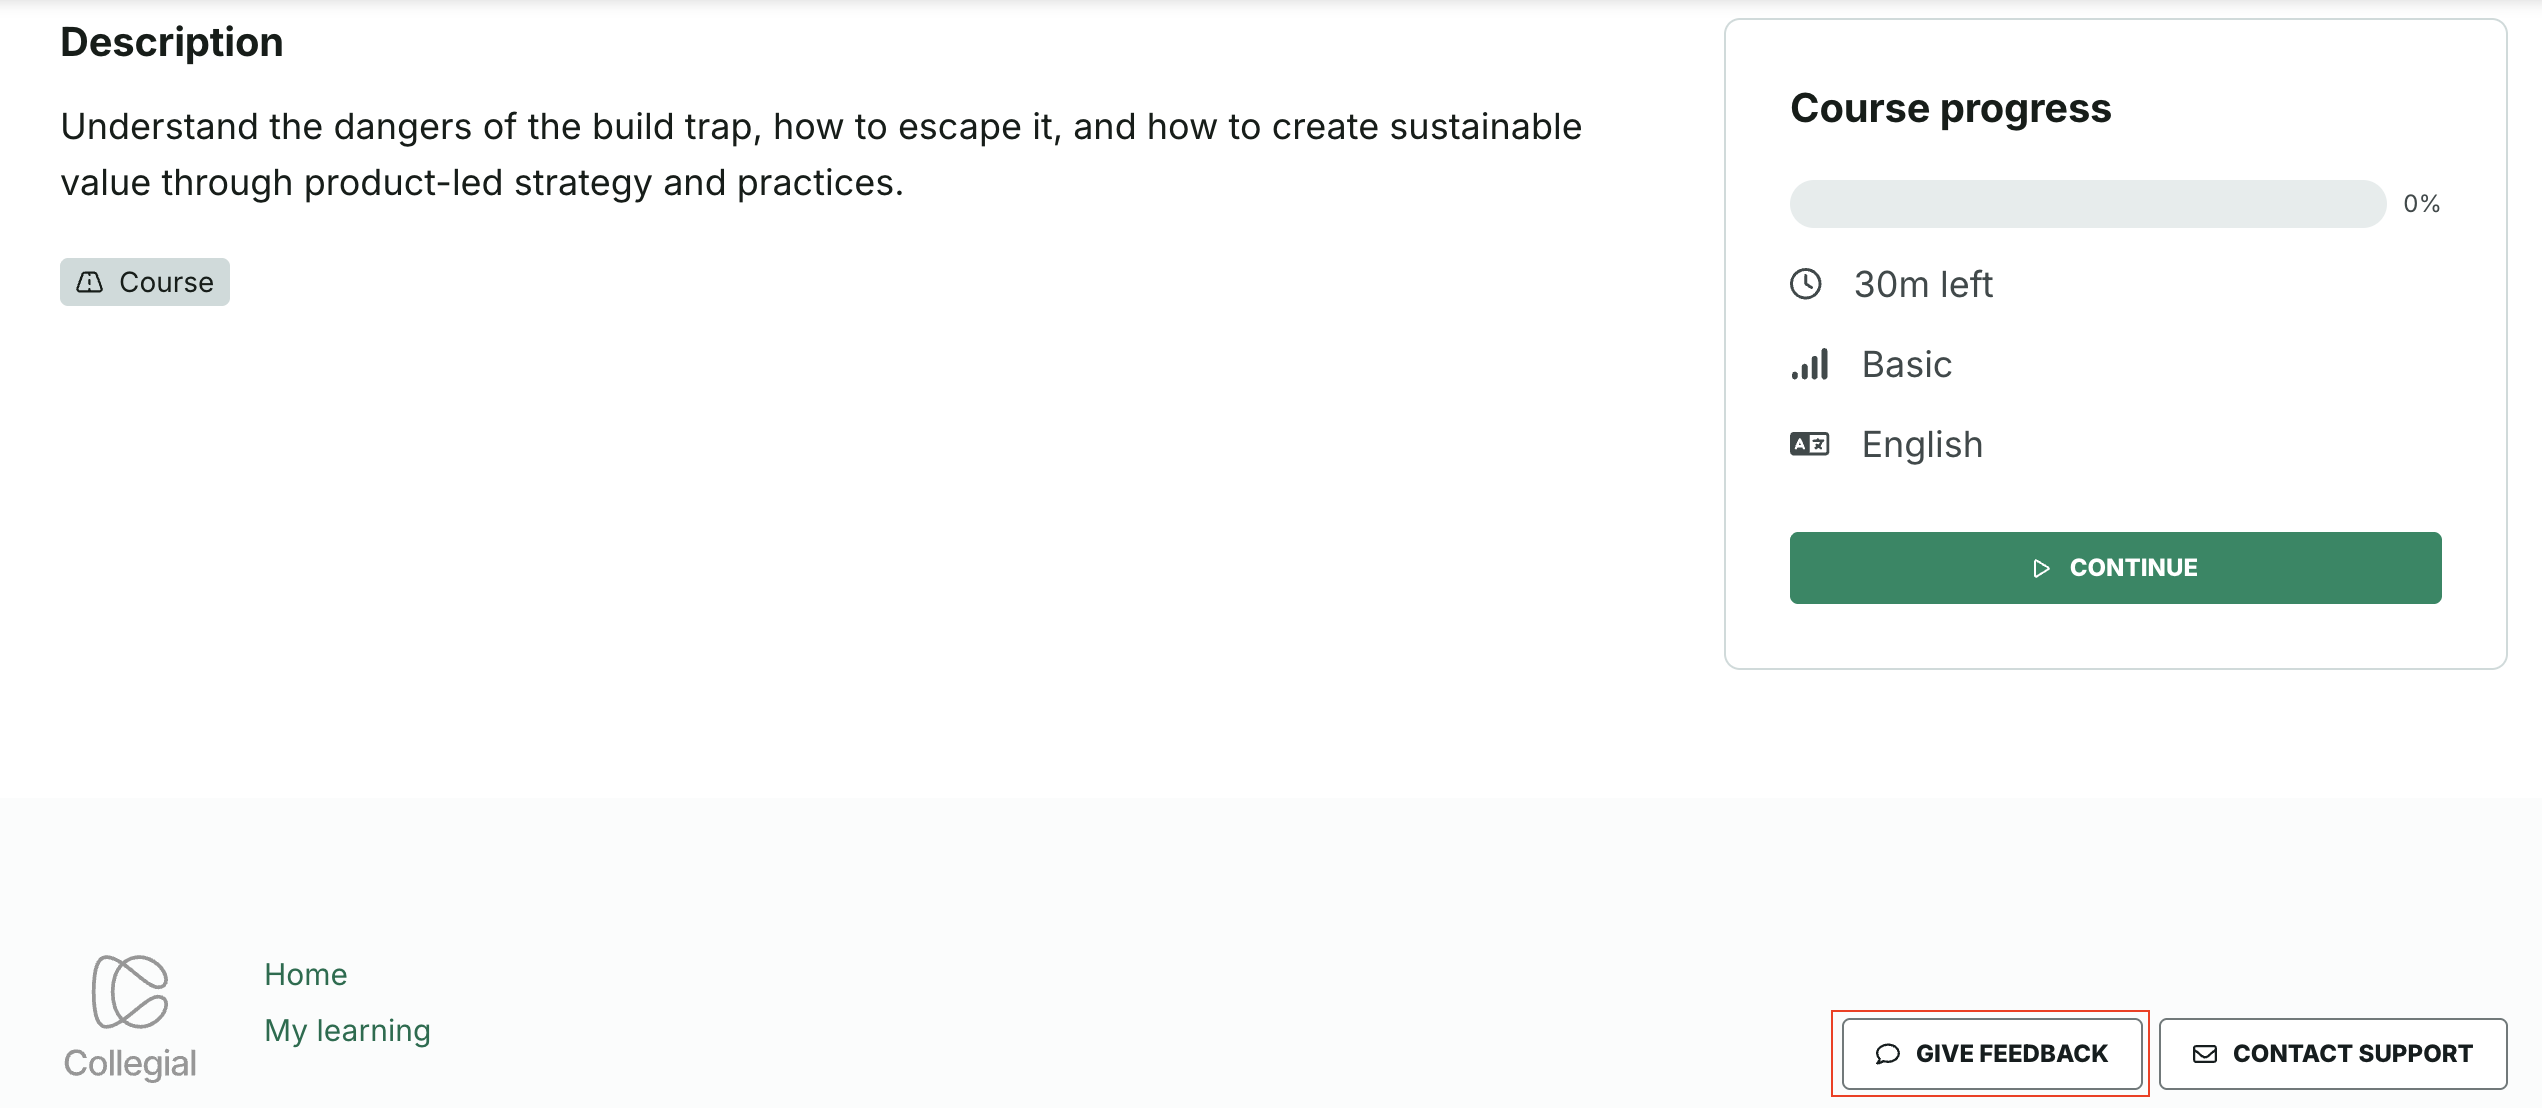Click the course progress bar
Image resolution: width=2542 pixels, height=1108 pixels.
pos(2087,204)
